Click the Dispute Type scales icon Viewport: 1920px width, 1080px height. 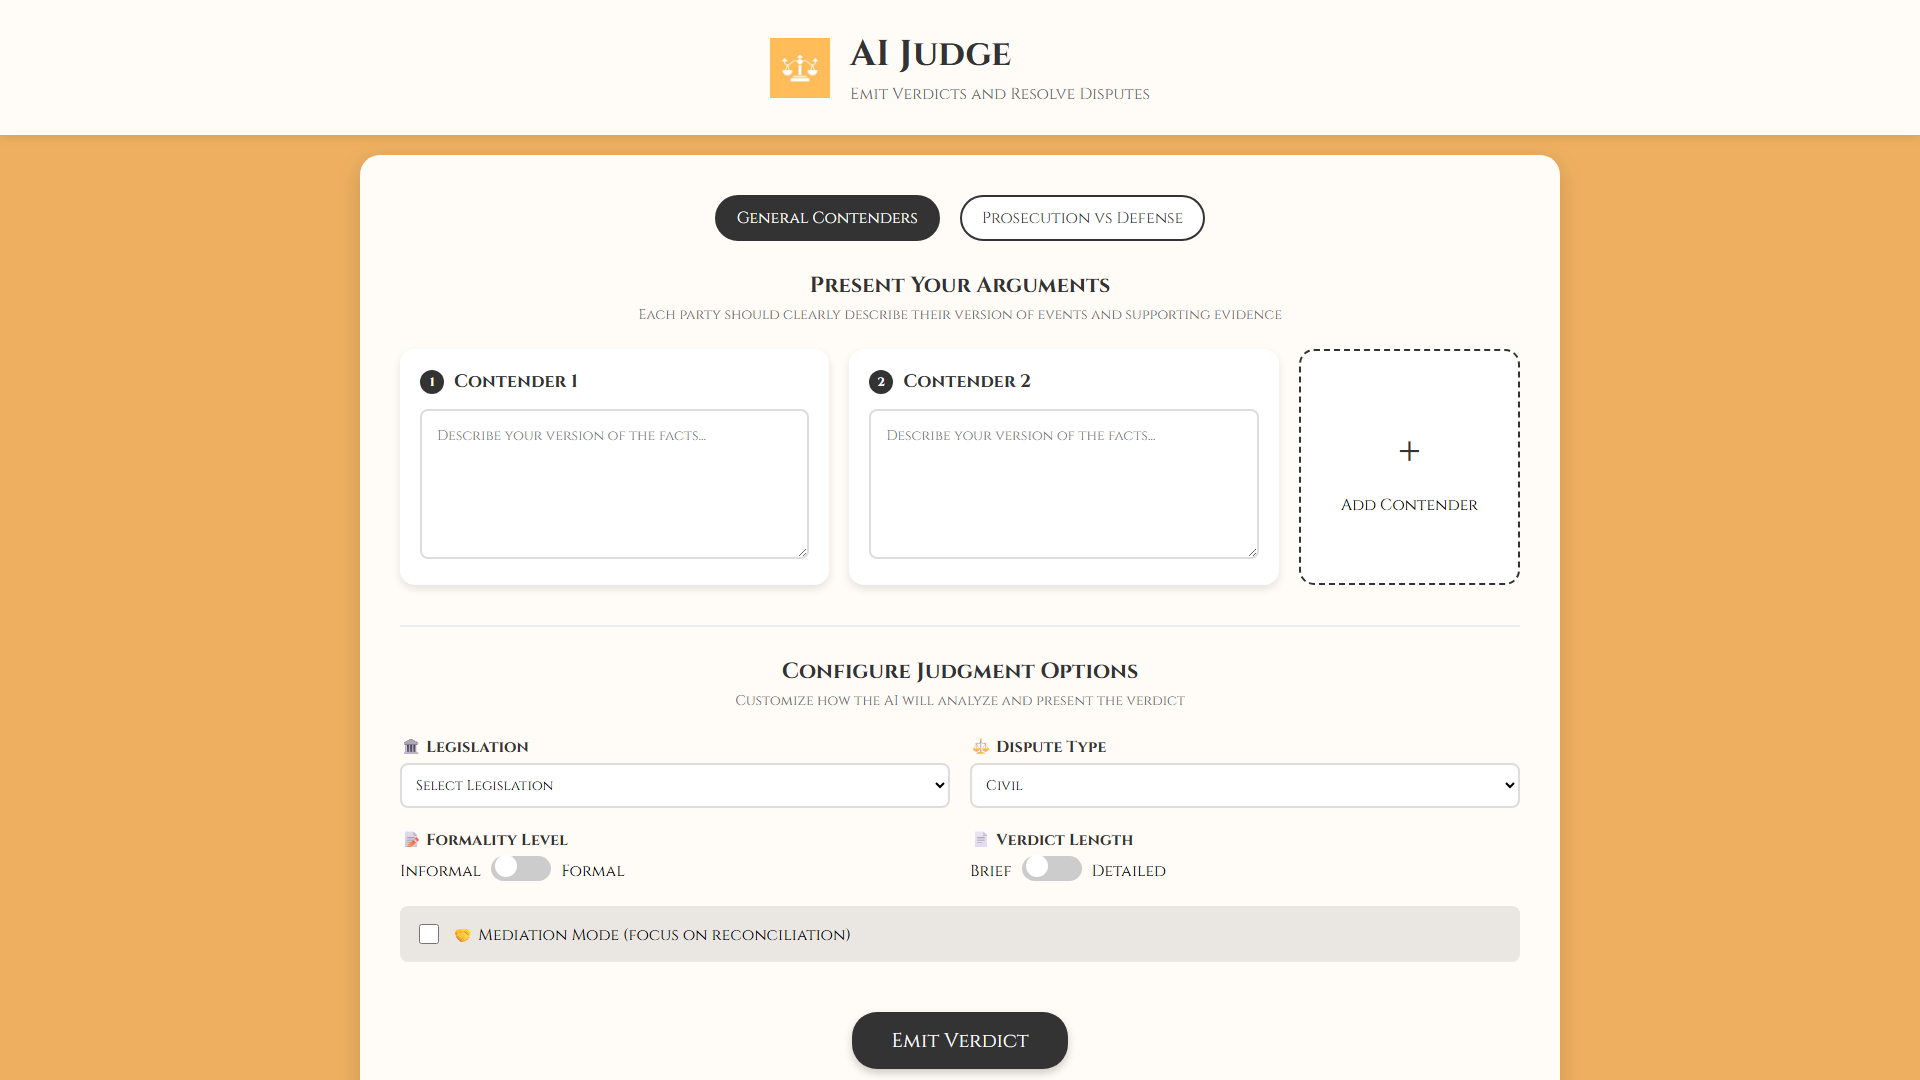pyautogui.click(x=980, y=747)
